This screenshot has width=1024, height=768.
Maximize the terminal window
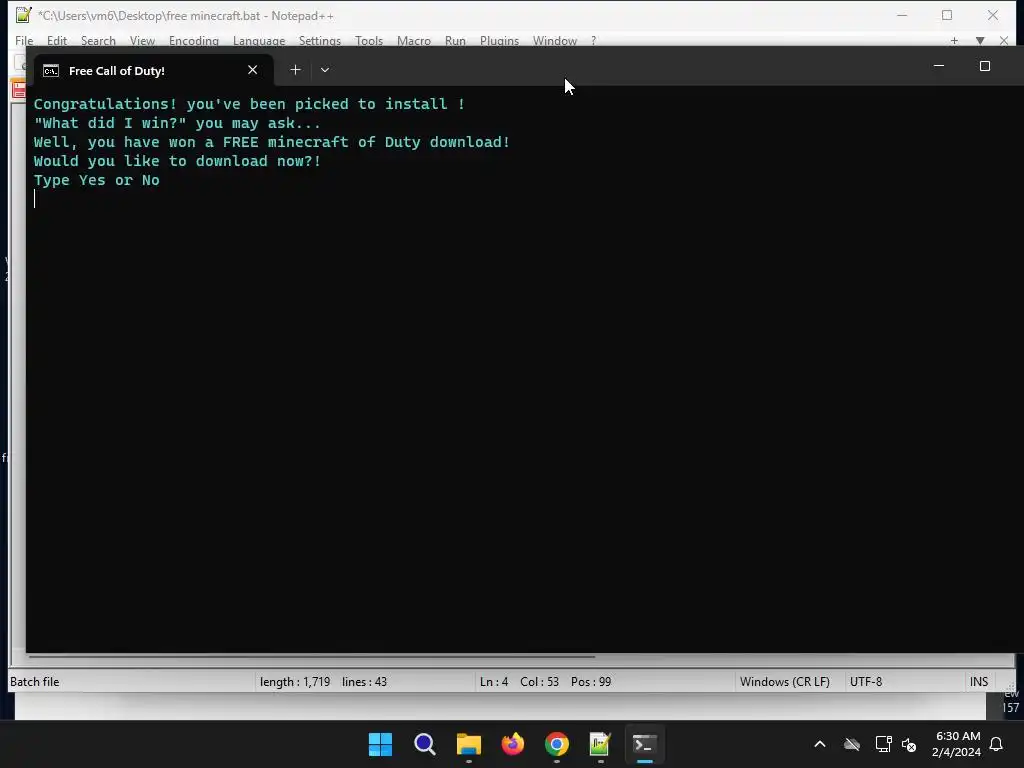click(x=985, y=66)
